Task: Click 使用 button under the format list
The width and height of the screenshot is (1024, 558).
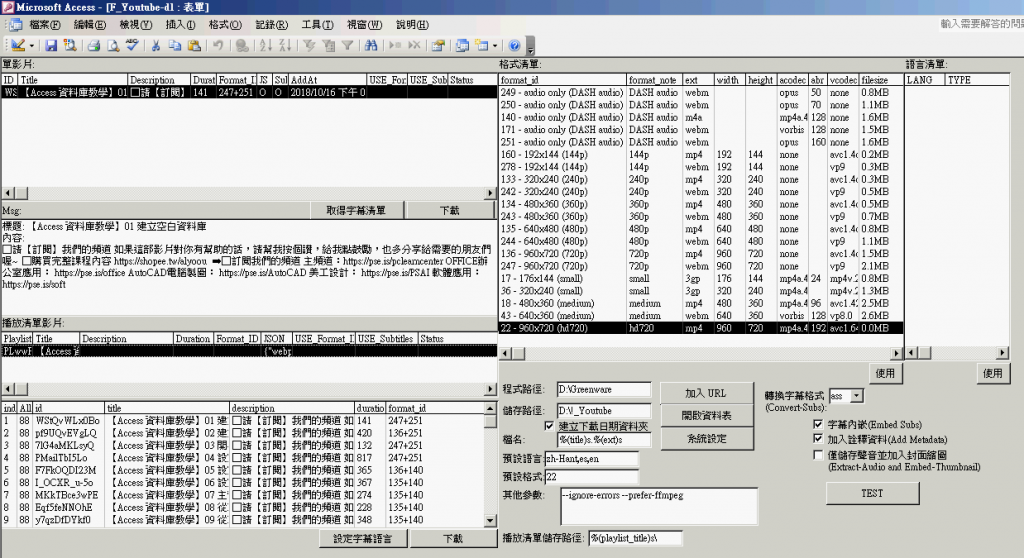Action: coord(885,373)
